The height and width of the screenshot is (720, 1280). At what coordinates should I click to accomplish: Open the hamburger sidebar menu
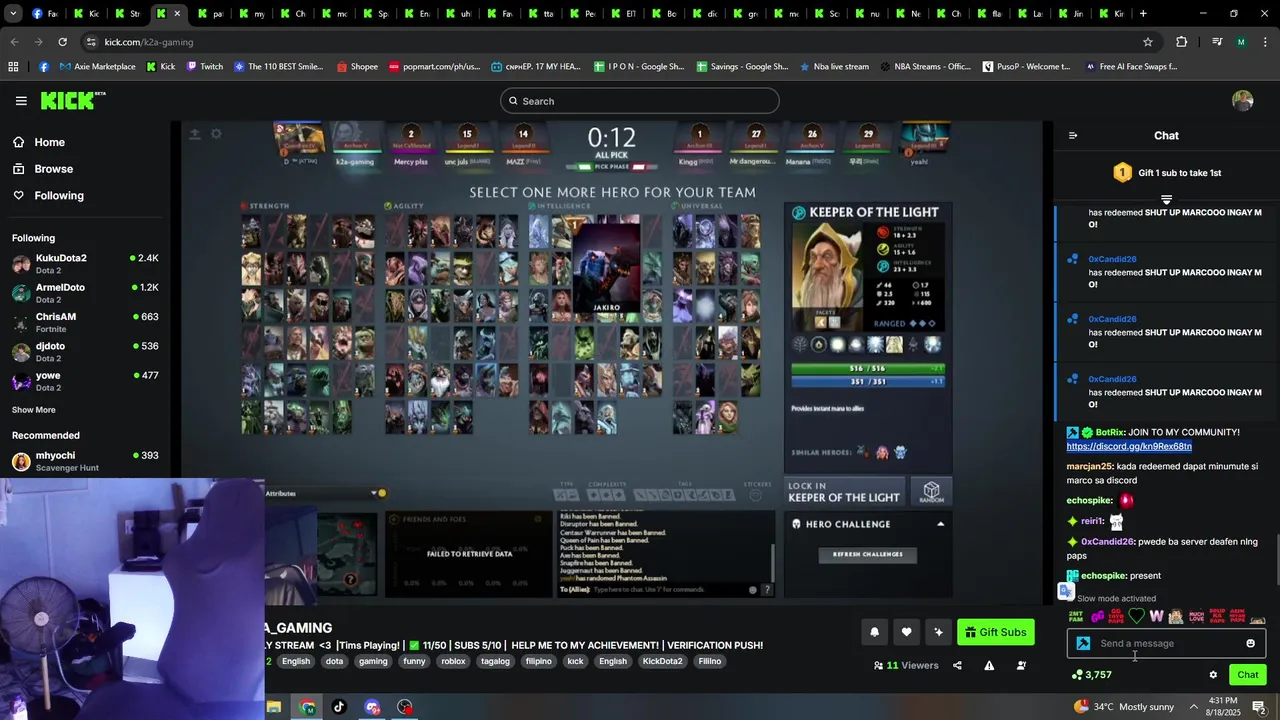click(21, 101)
